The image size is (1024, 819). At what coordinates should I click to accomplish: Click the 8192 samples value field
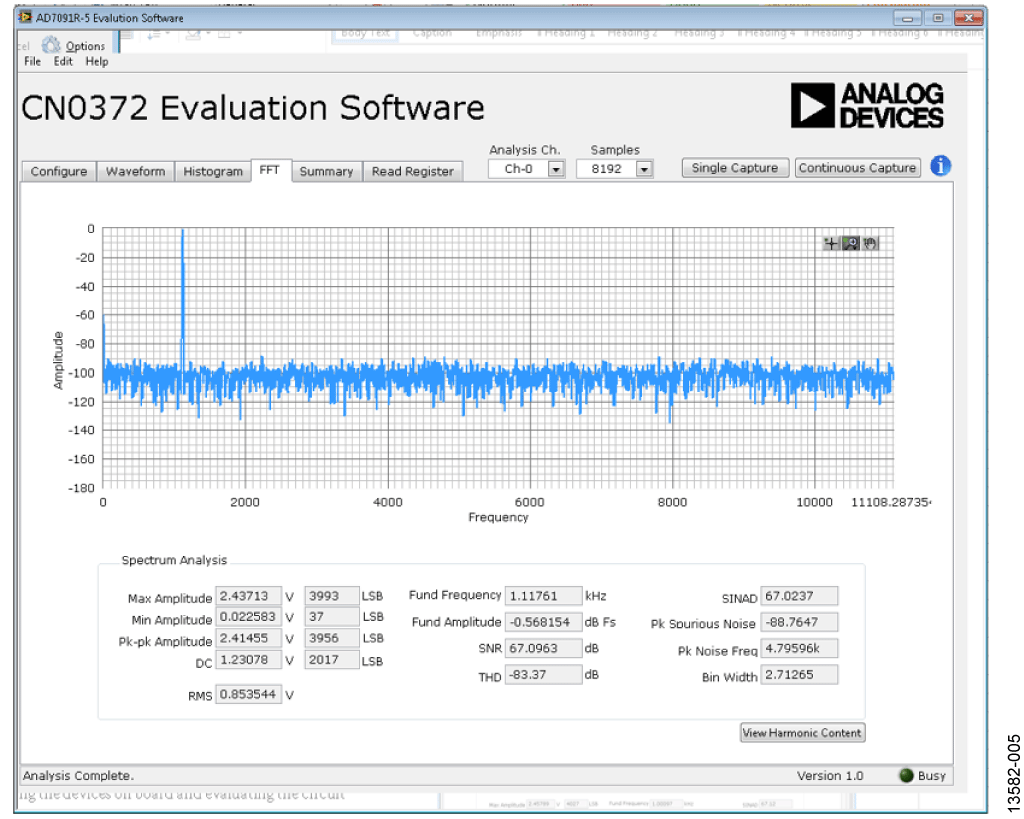pyautogui.click(x=607, y=169)
